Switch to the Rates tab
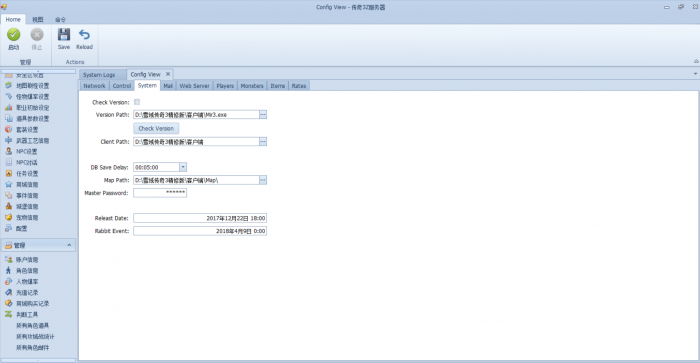Screen dimensions: 700x363 [299, 86]
